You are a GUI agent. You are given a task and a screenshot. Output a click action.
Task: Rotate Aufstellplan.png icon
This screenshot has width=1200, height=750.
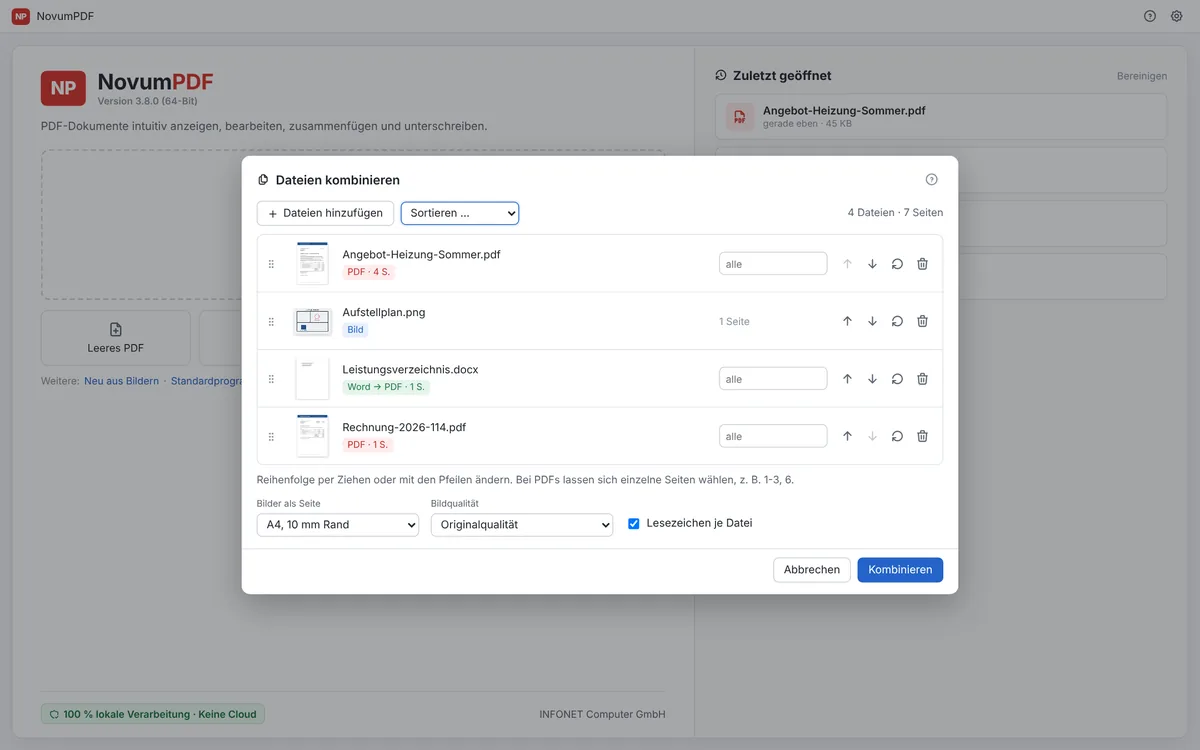point(897,321)
